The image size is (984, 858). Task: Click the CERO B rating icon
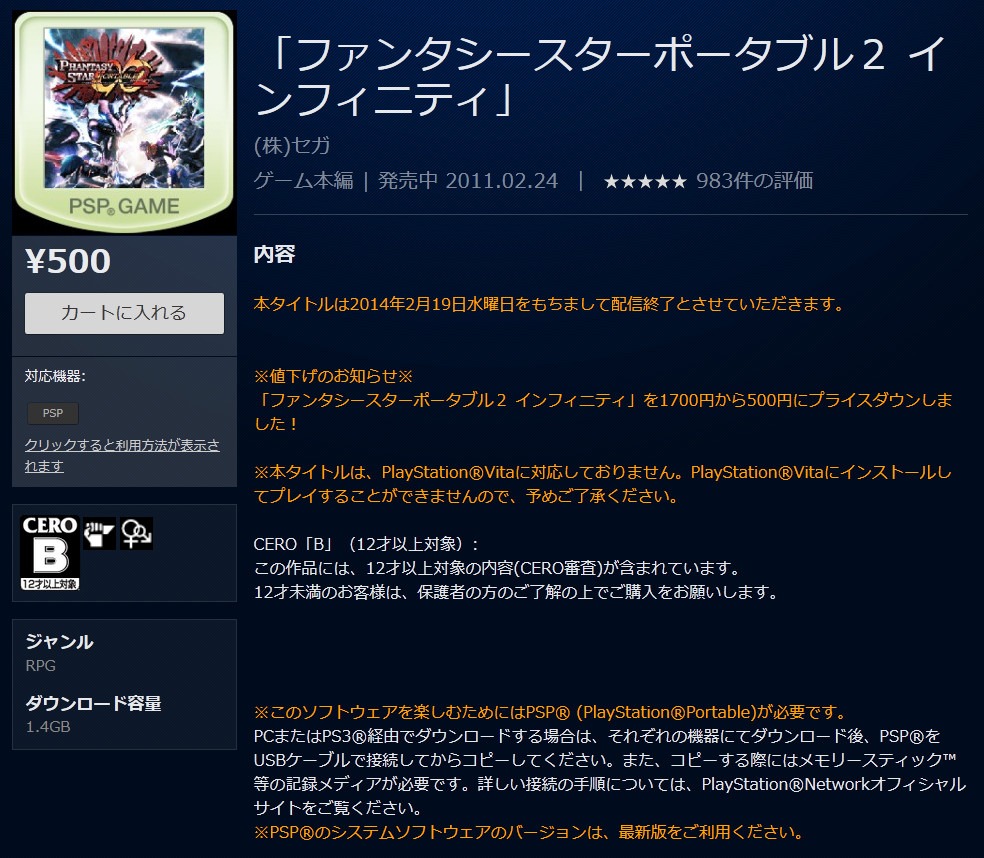[x=50, y=553]
